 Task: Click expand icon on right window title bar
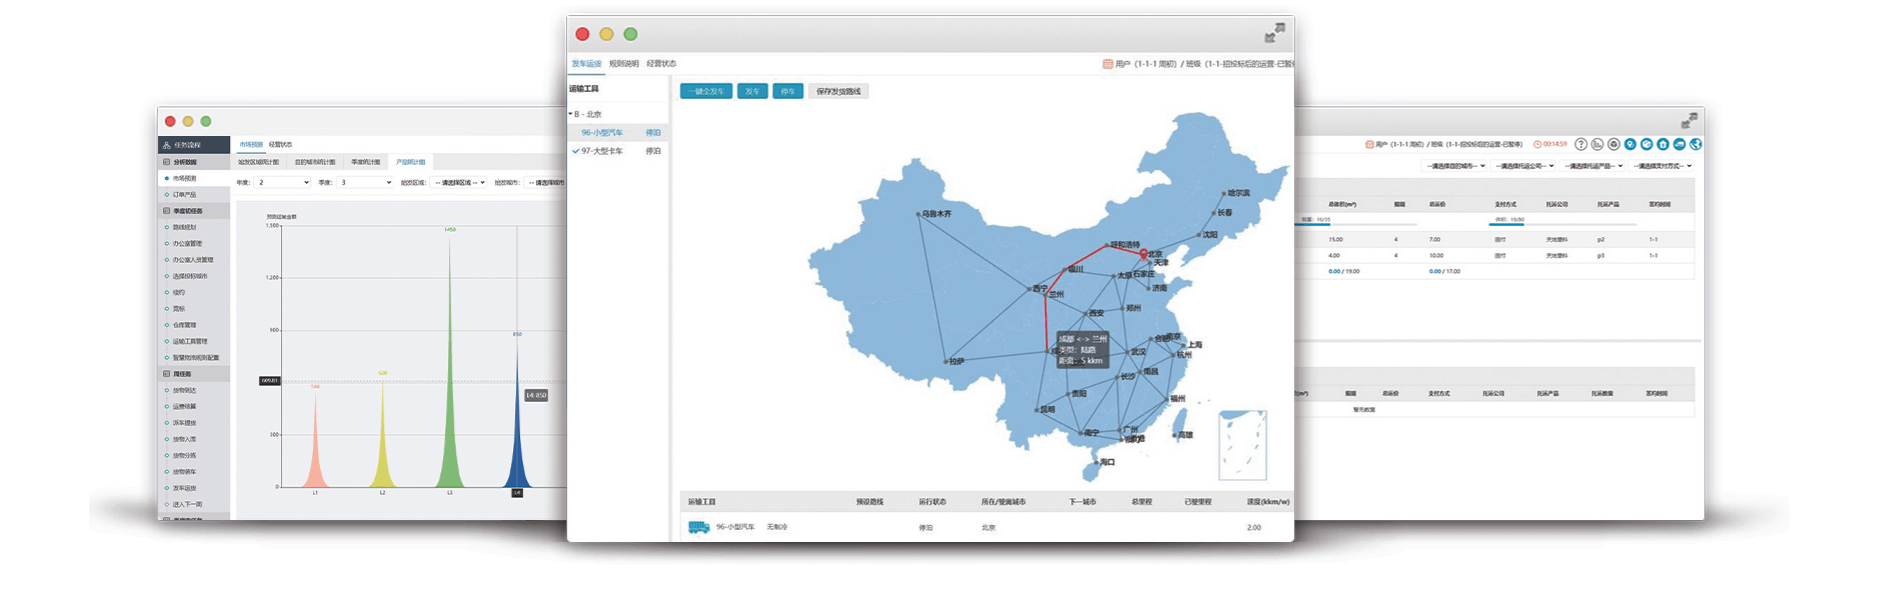pyautogui.click(x=1689, y=120)
